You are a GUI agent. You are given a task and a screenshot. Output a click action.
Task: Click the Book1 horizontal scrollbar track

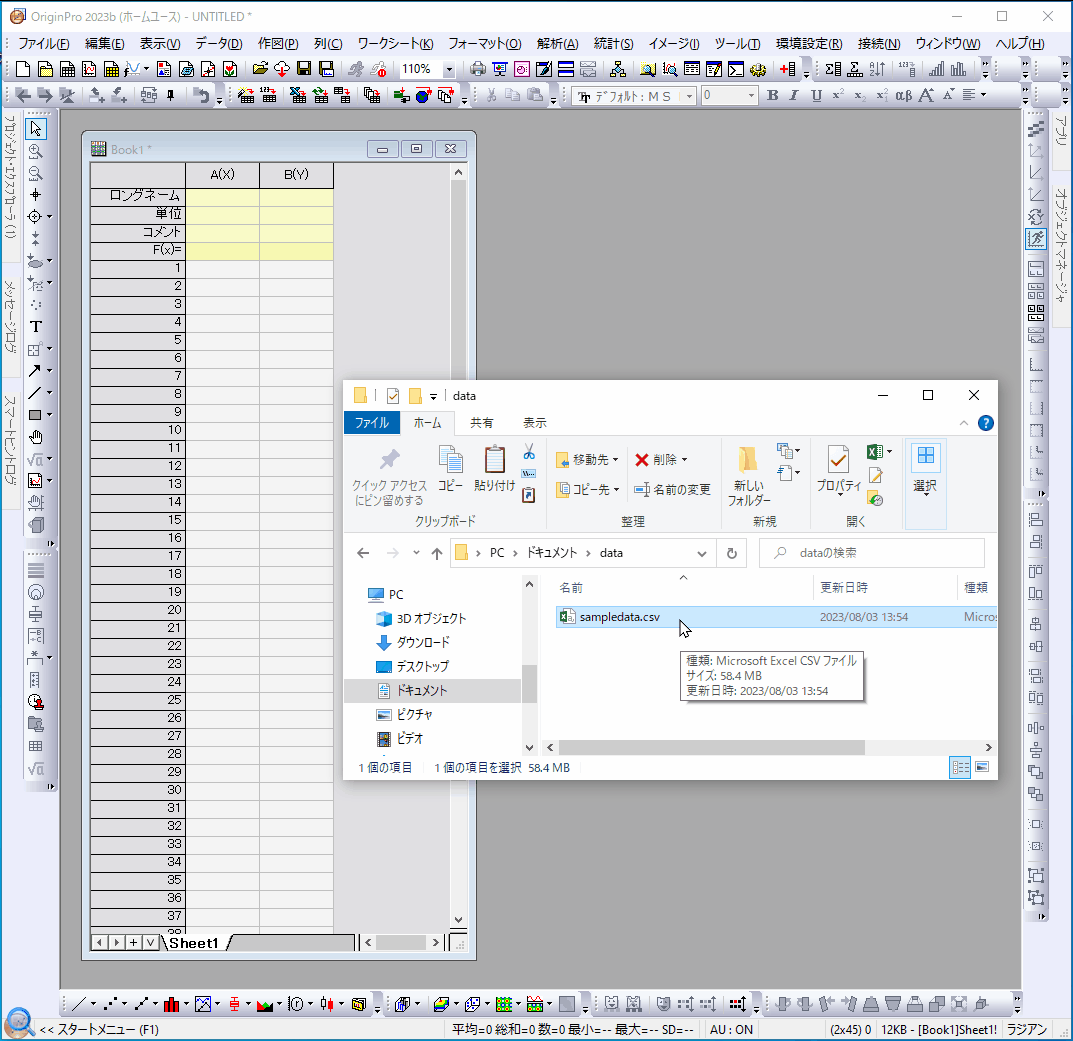pyautogui.click(x=402, y=943)
